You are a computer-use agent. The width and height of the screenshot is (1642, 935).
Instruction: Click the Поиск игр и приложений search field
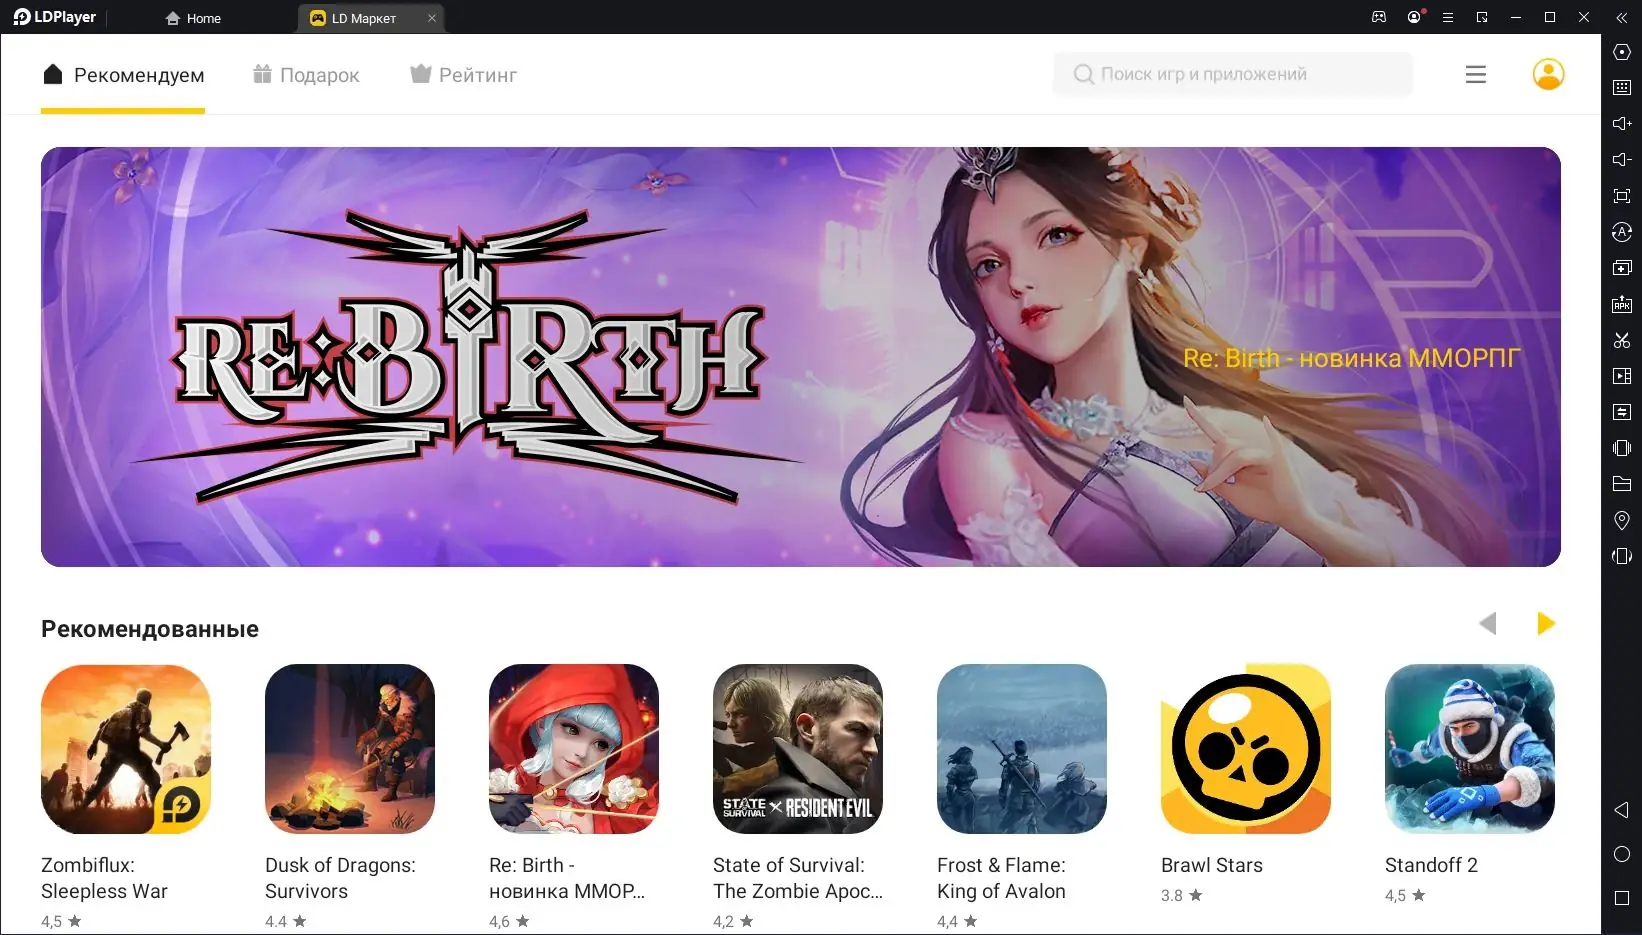tap(1233, 74)
